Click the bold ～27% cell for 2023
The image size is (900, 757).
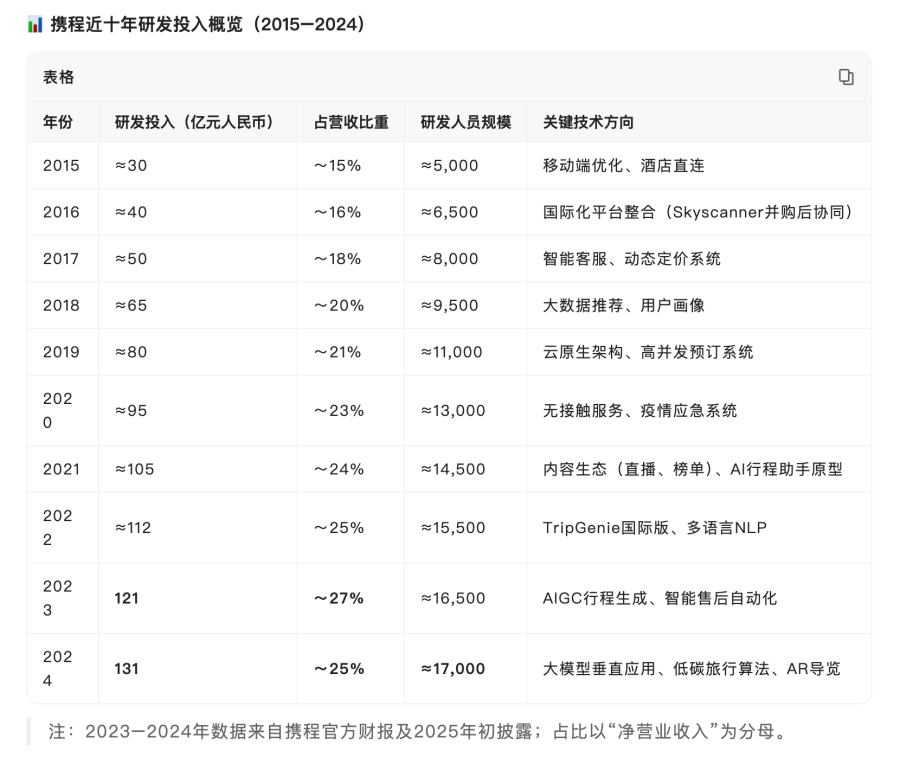339,598
